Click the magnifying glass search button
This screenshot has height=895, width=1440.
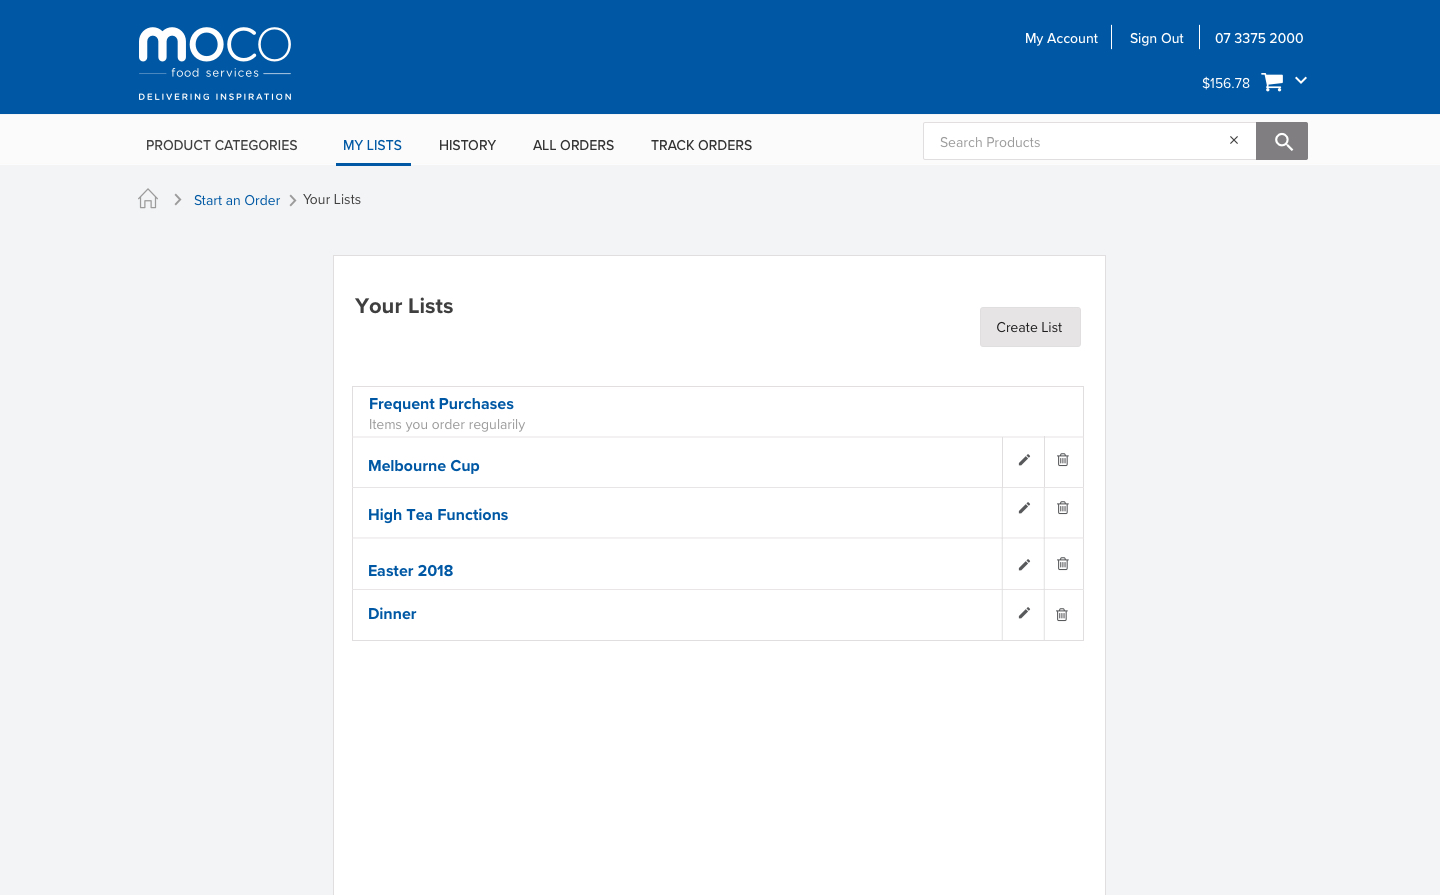1282,142
